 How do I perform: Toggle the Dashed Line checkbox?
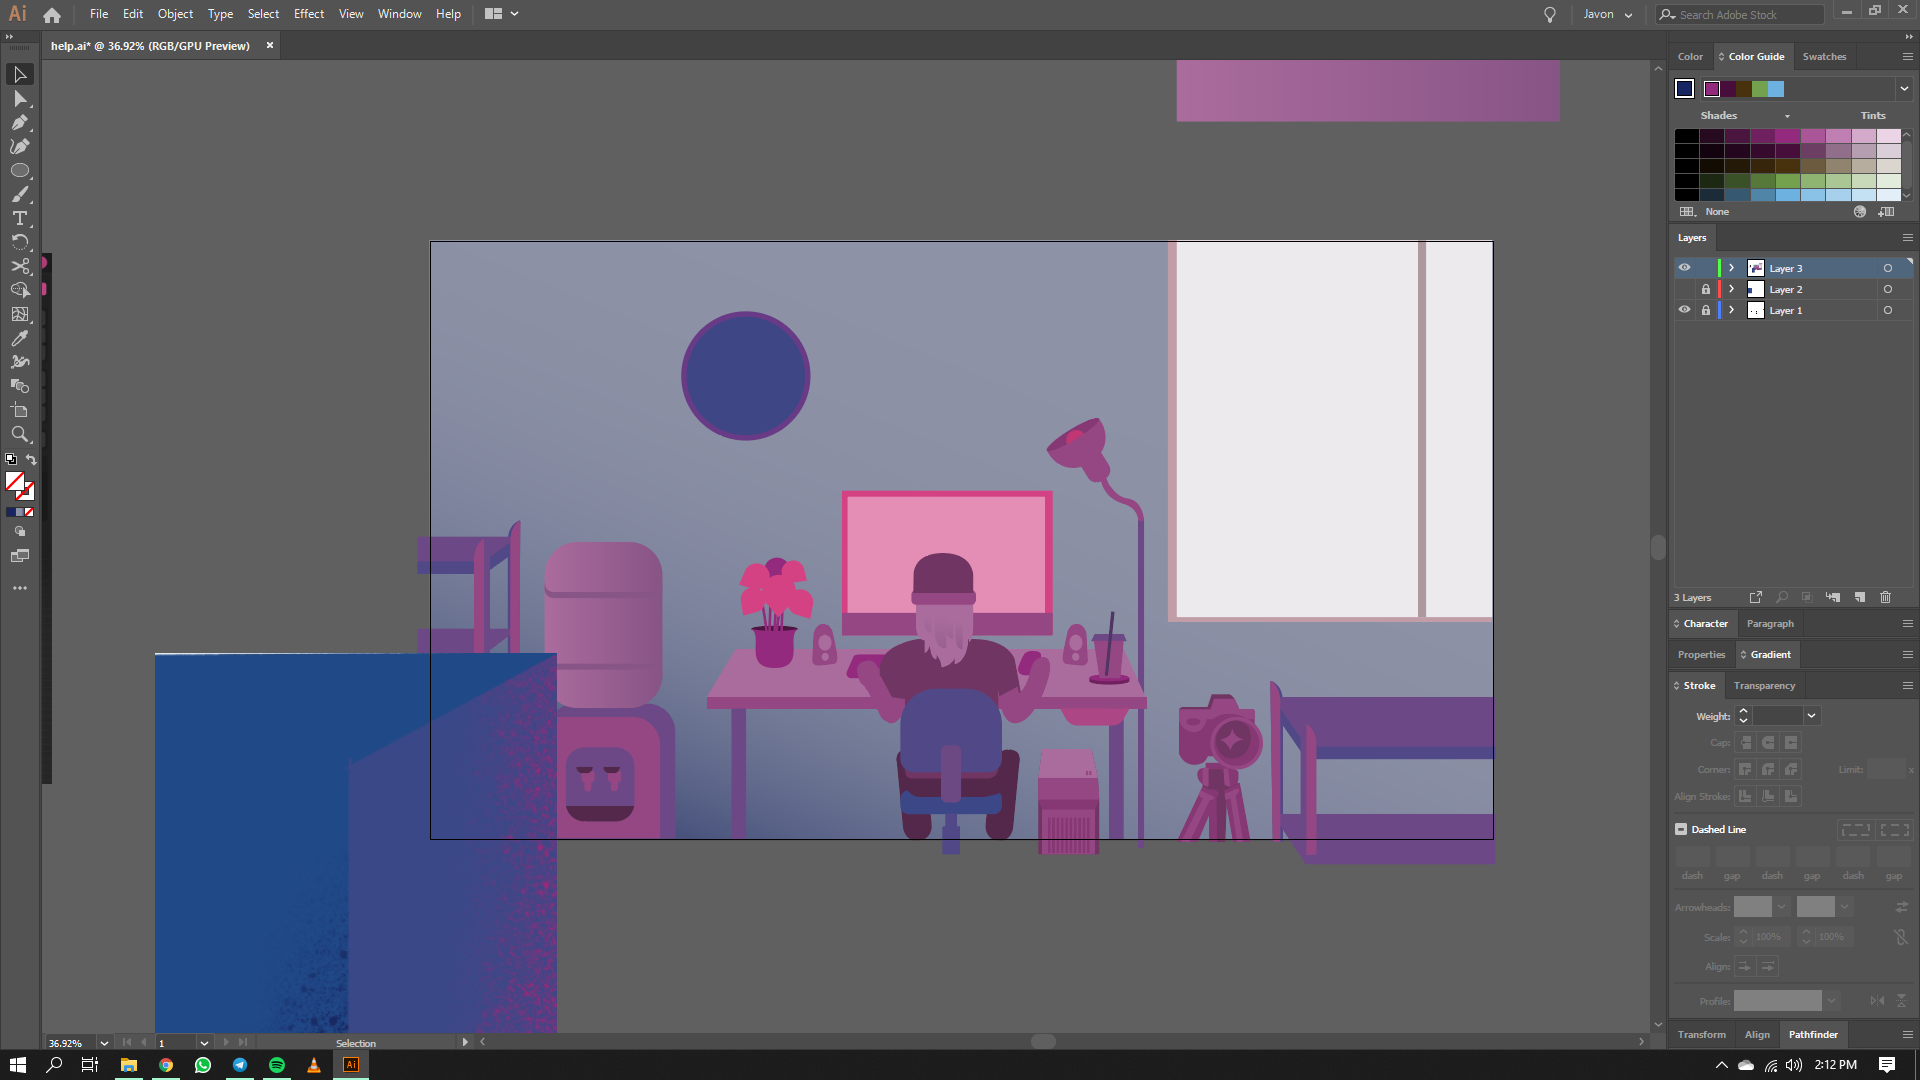click(x=1681, y=829)
